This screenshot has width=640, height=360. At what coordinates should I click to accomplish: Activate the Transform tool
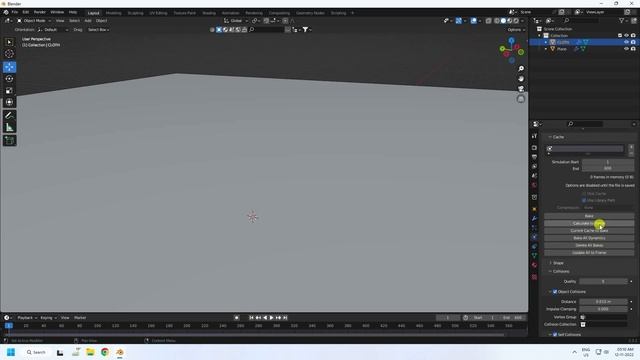tap(9, 102)
